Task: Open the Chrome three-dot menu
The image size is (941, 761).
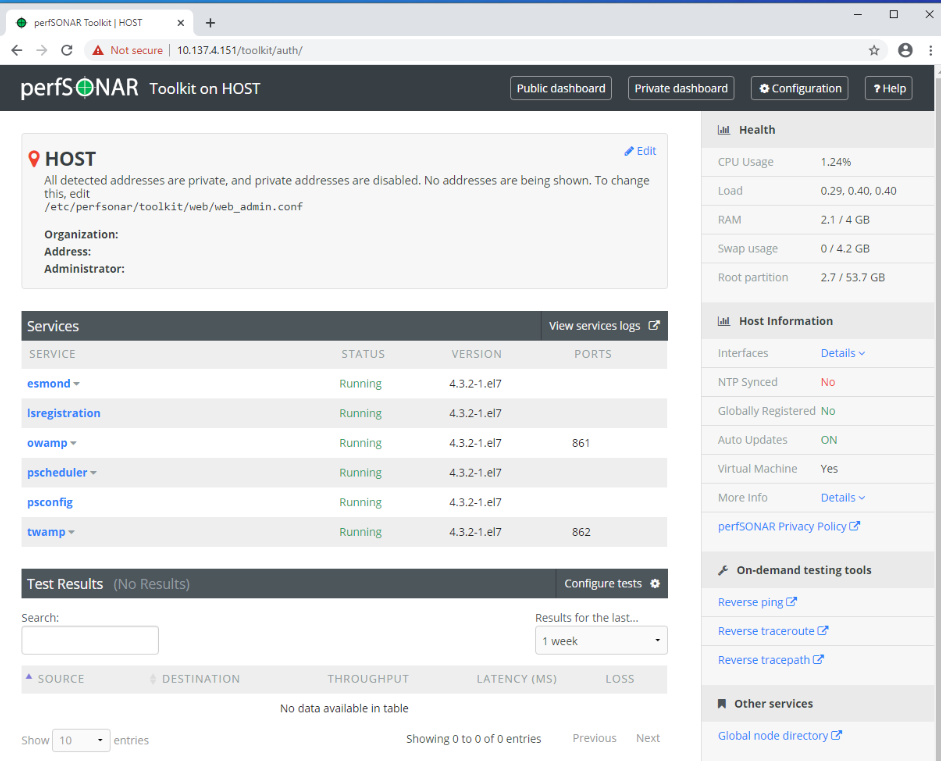Action: coord(930,50)
